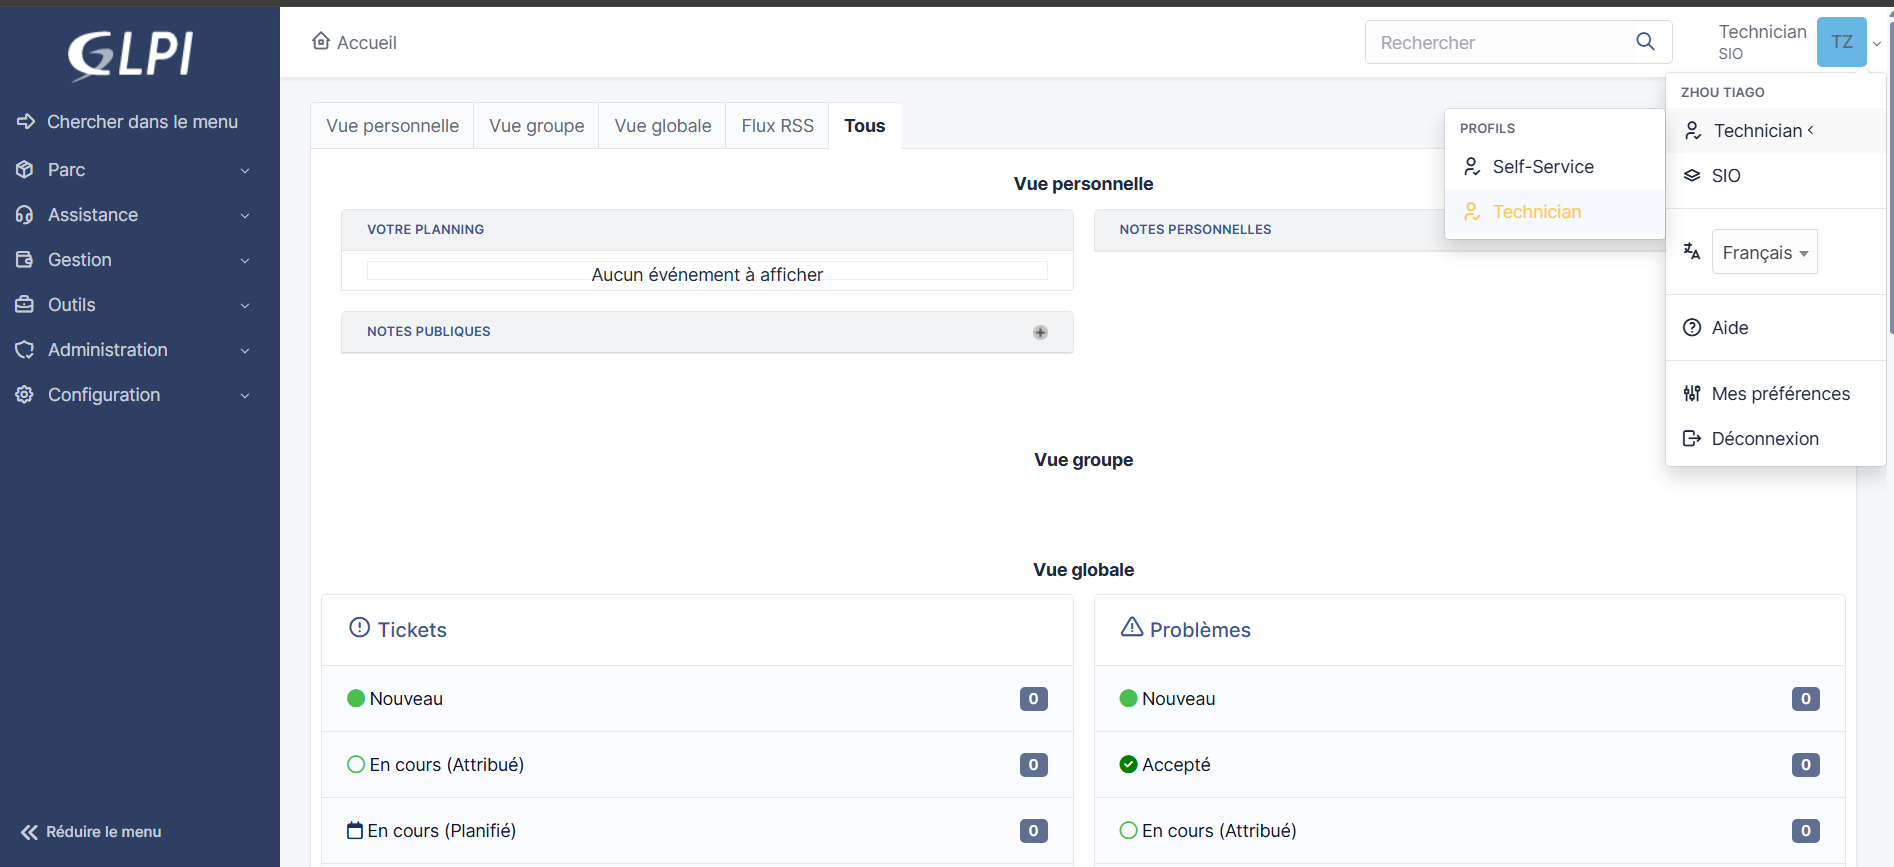1894x867 pixels.
Task: Switch to the Flux RSS tab
Action: pyautogui.click(x=777, y=126)
